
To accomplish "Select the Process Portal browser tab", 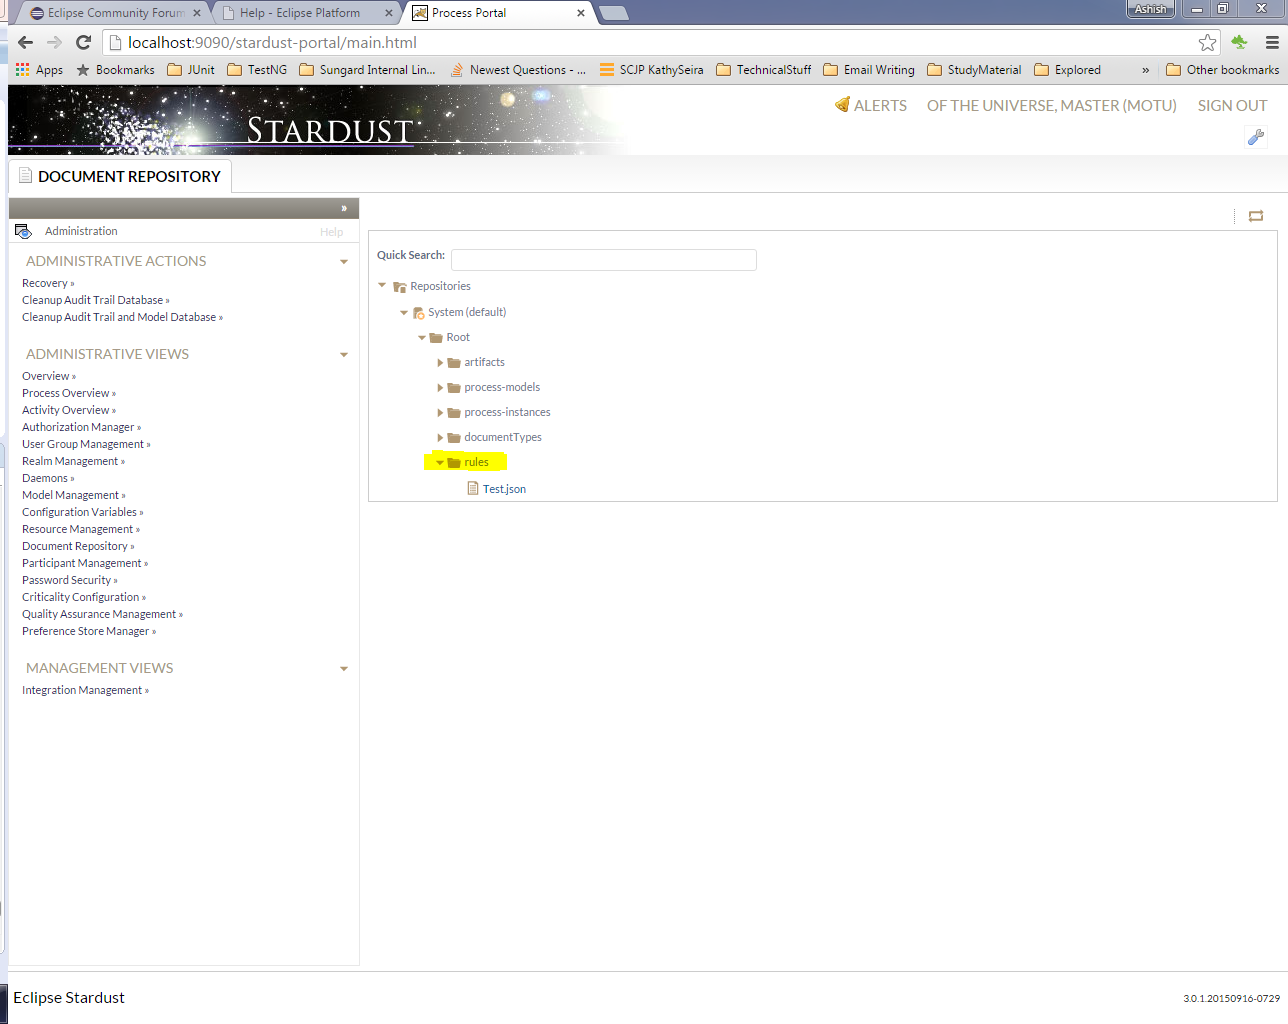I will [498, 13].
